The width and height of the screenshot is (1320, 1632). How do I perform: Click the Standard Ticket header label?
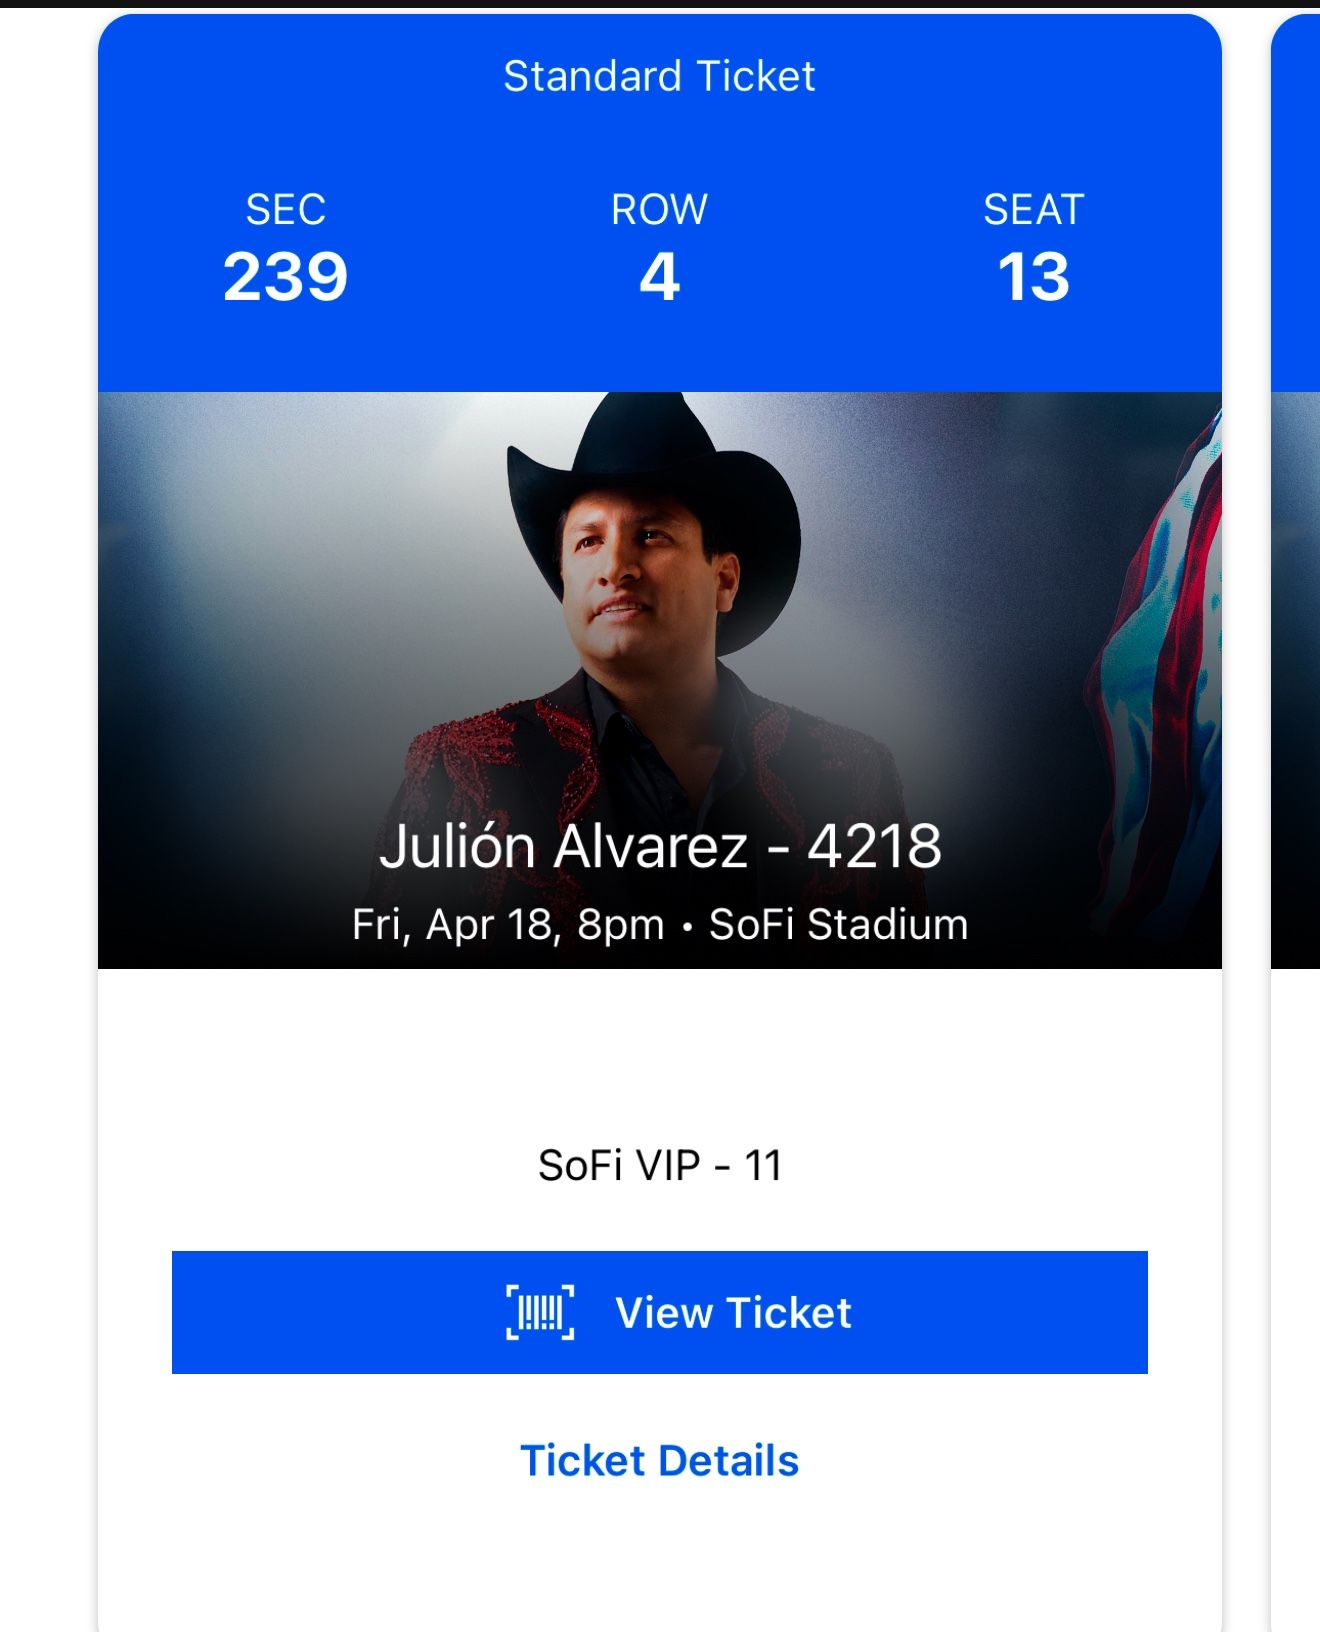pos(660,76)
